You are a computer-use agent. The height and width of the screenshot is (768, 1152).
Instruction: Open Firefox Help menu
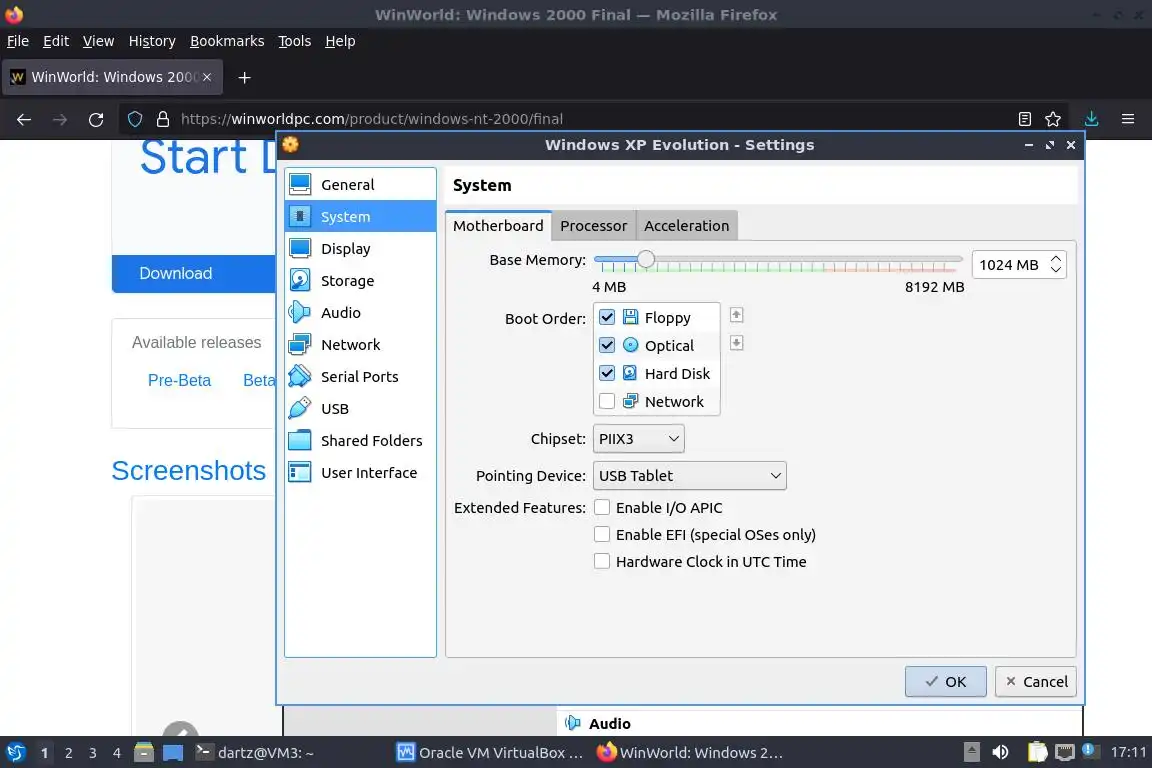(x=340, y=41)
